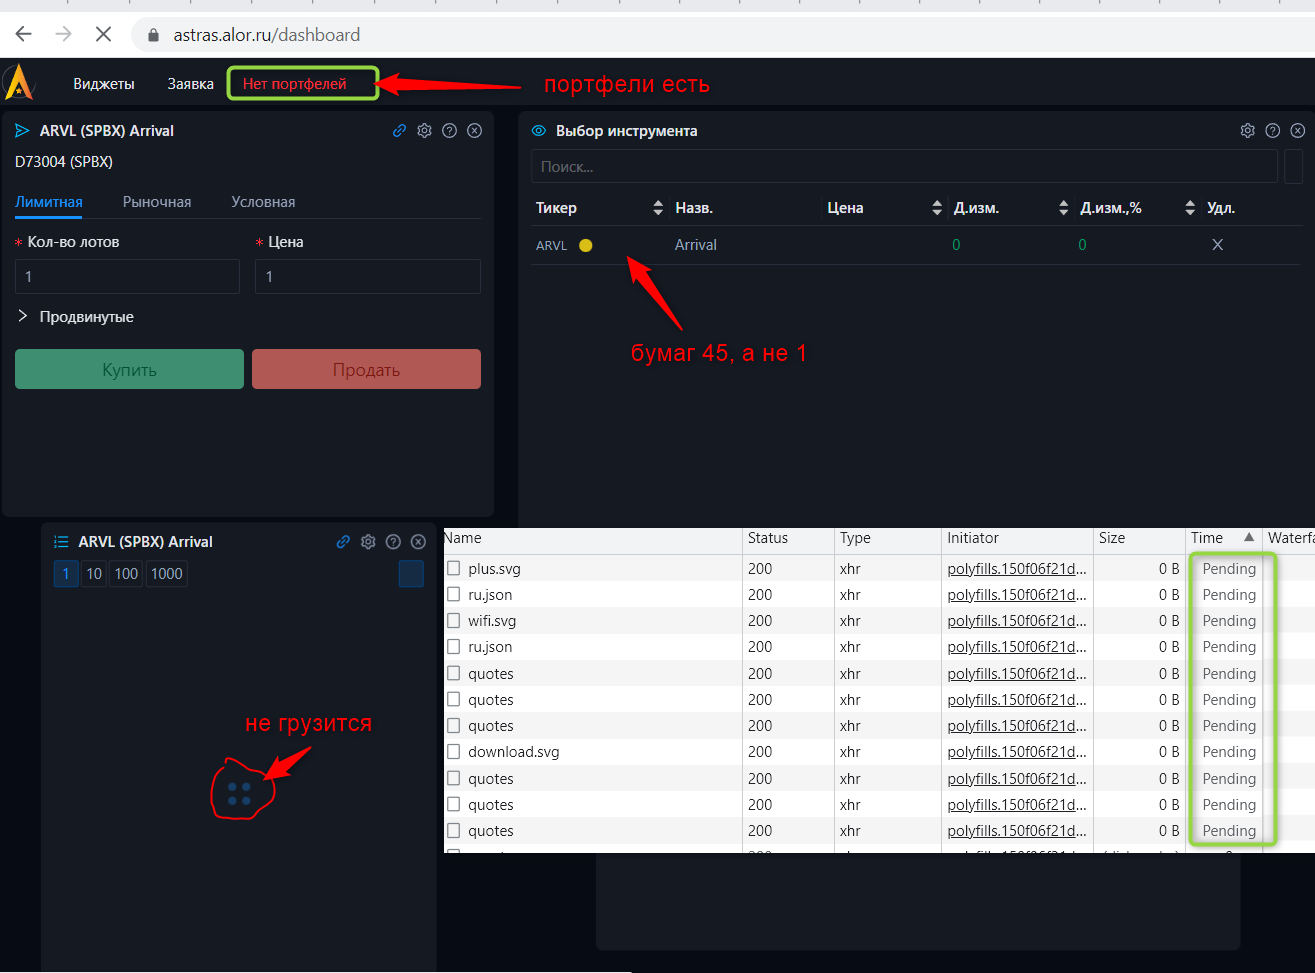Open the Заявка menu
Viewport: 1315px width, 973px height.
[191, 84]
